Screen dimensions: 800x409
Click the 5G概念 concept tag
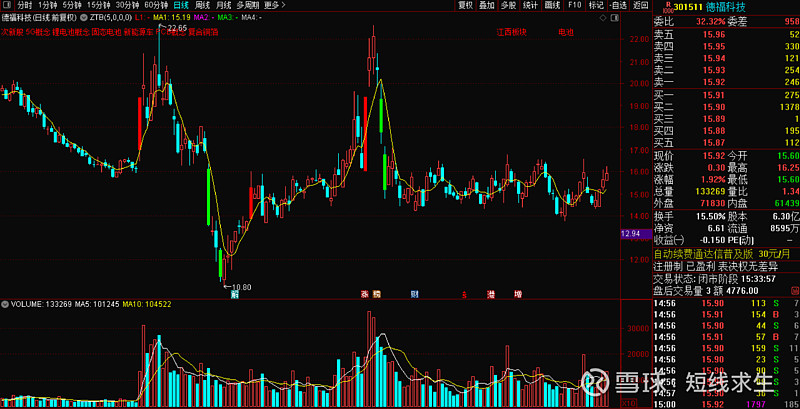(37, 32)
